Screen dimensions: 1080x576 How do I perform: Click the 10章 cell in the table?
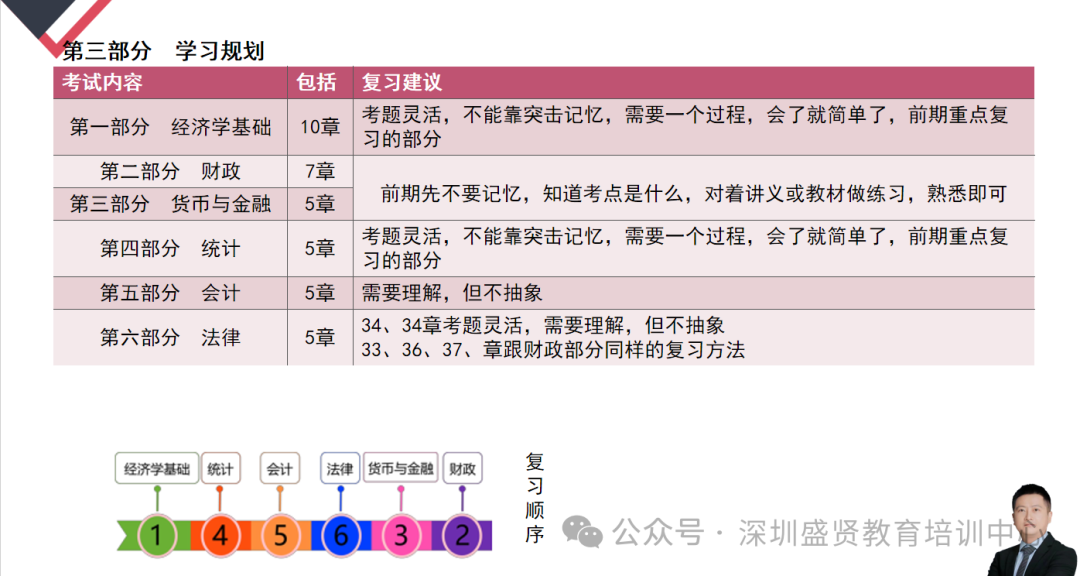coord(320,127)
